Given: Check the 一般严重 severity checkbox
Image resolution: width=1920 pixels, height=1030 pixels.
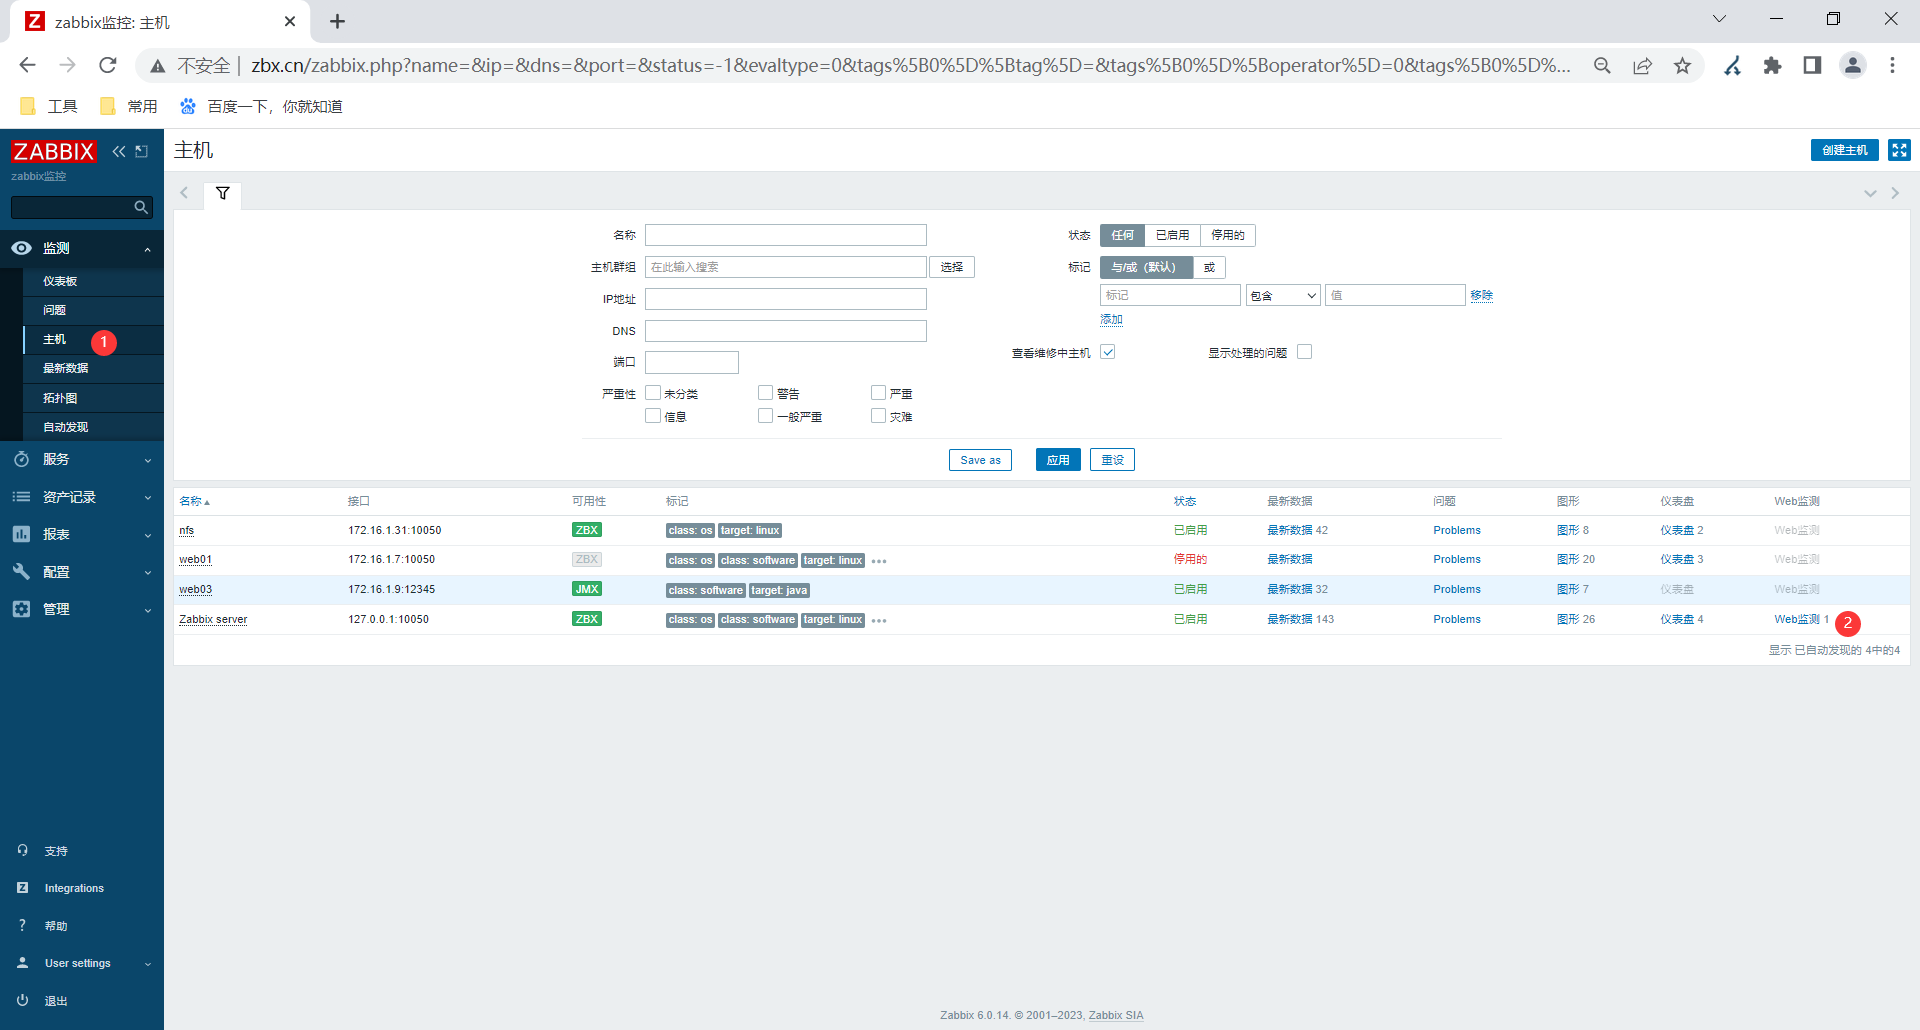Looking at the screenshot, I should (766, 416).
